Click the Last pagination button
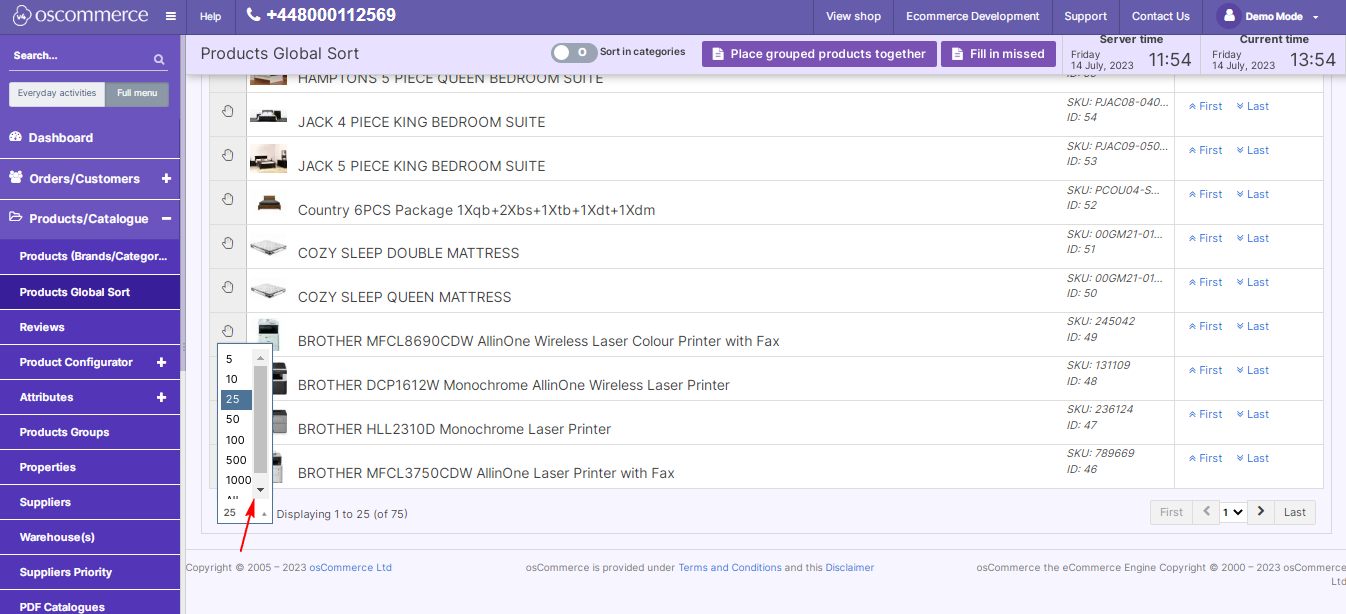This screenshot has height=614, width=1346. click(x=1295, y=512)
